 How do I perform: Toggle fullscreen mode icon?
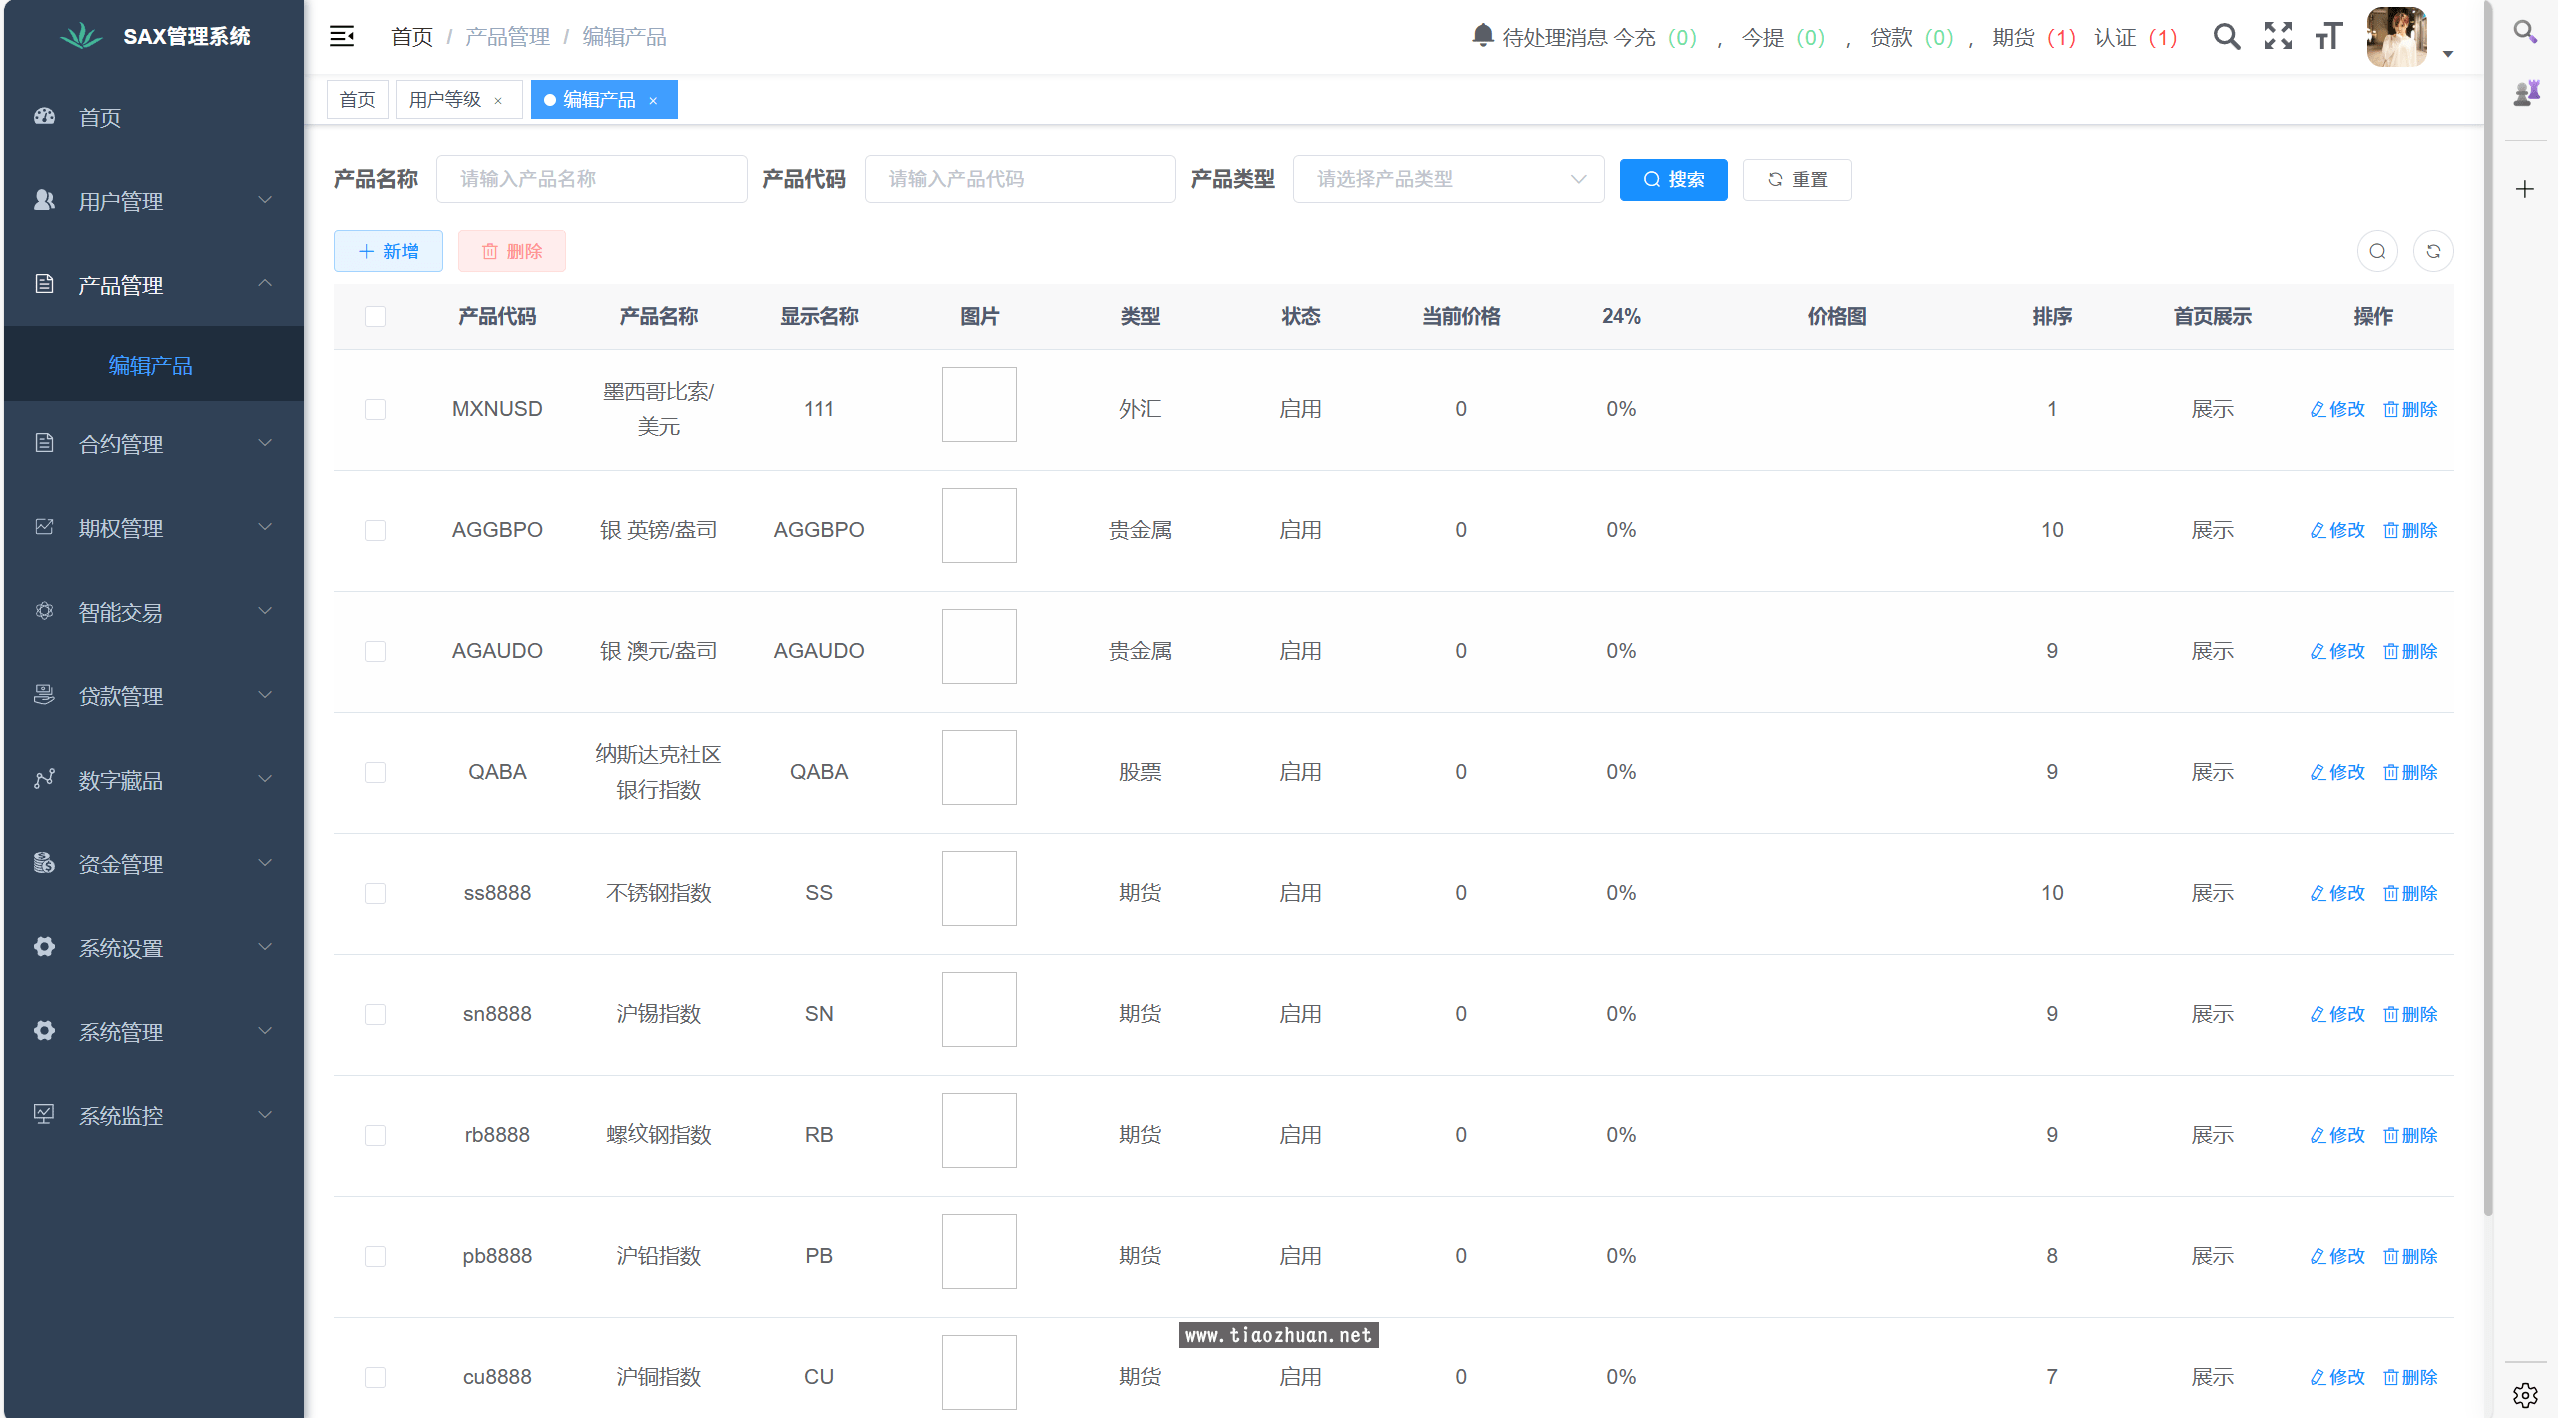coord(2278,37)
